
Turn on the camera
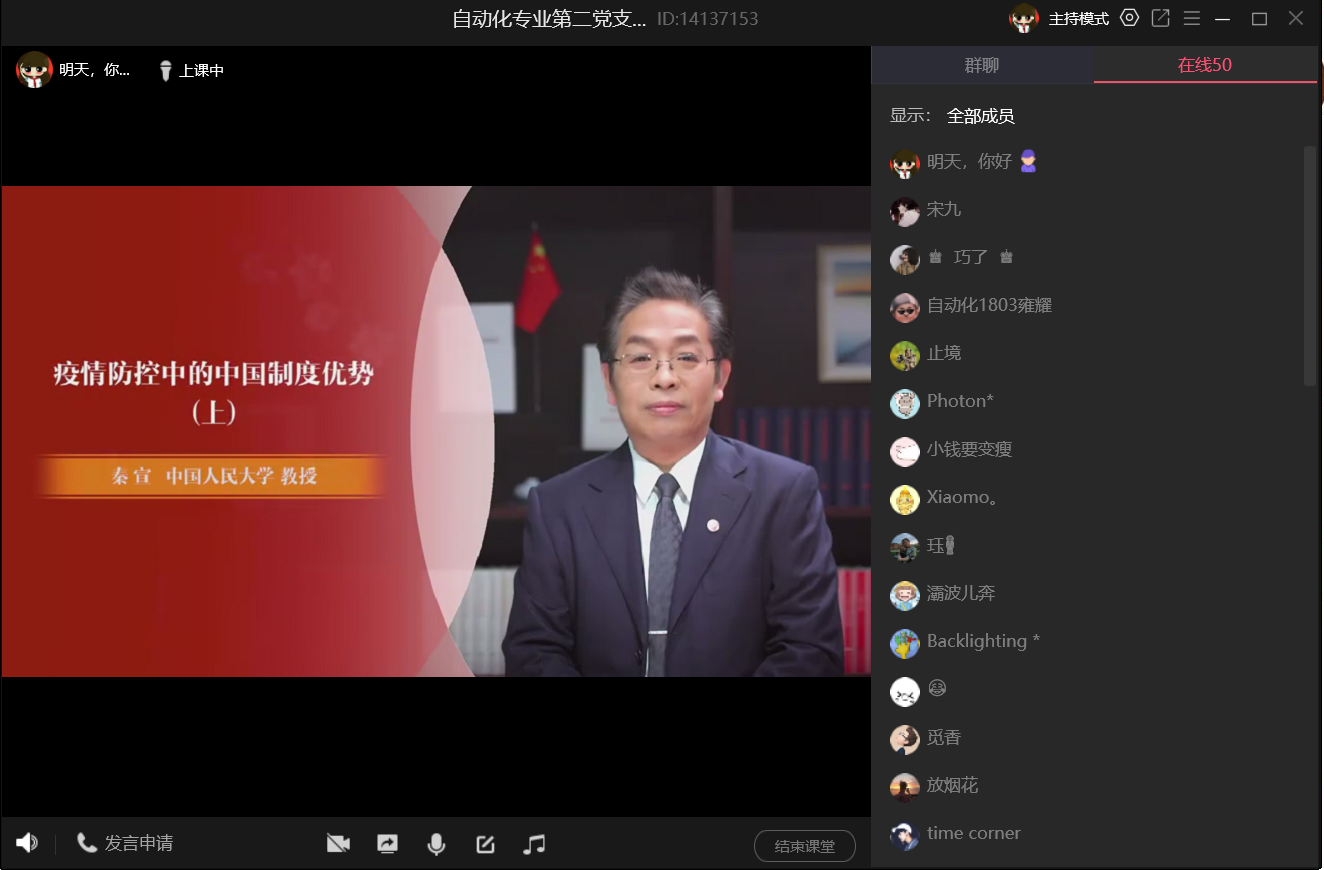(338, 844)
